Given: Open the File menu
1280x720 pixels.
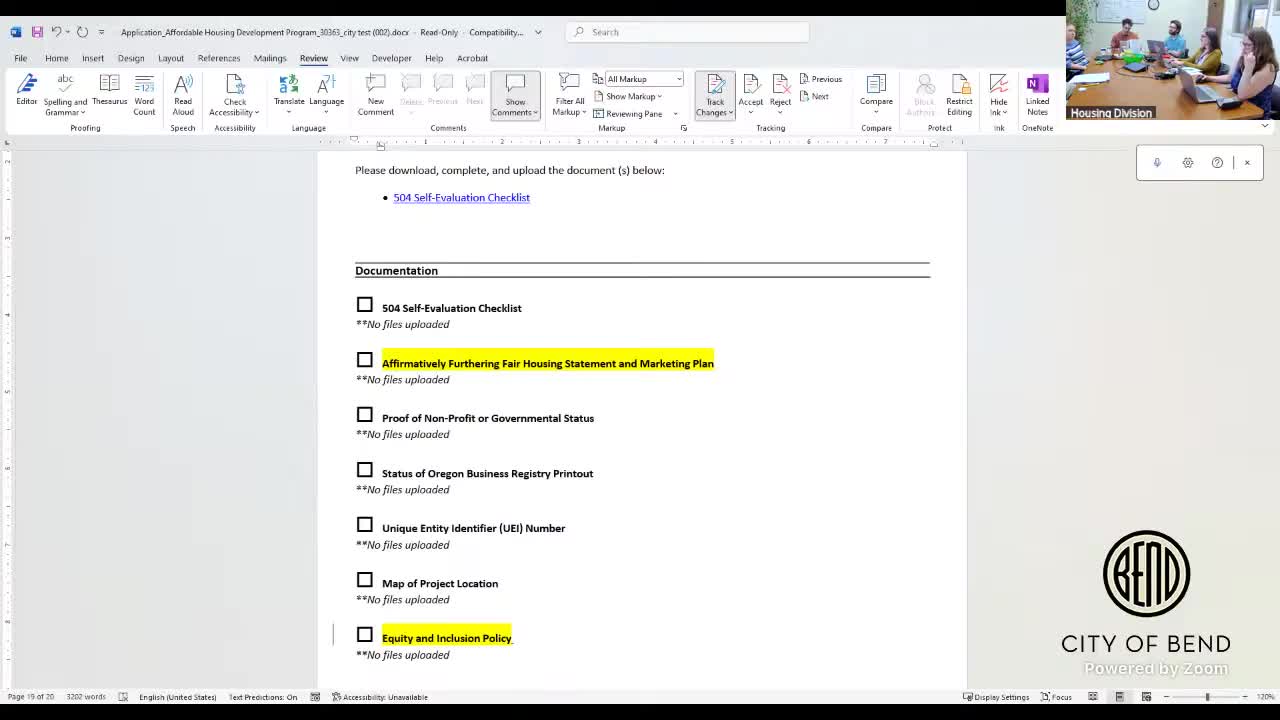Looking at the screenshot, I should [x=20, y=58].
